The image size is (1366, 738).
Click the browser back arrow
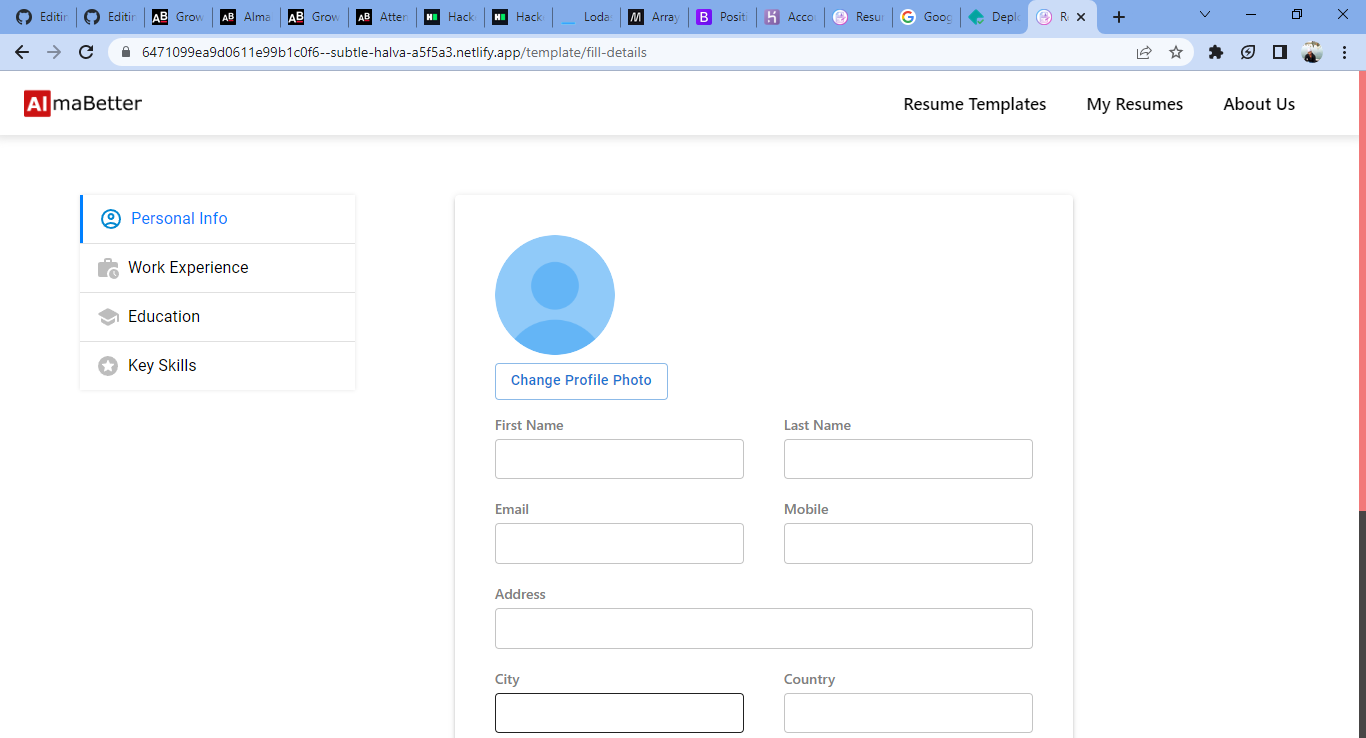click(21, 52)
